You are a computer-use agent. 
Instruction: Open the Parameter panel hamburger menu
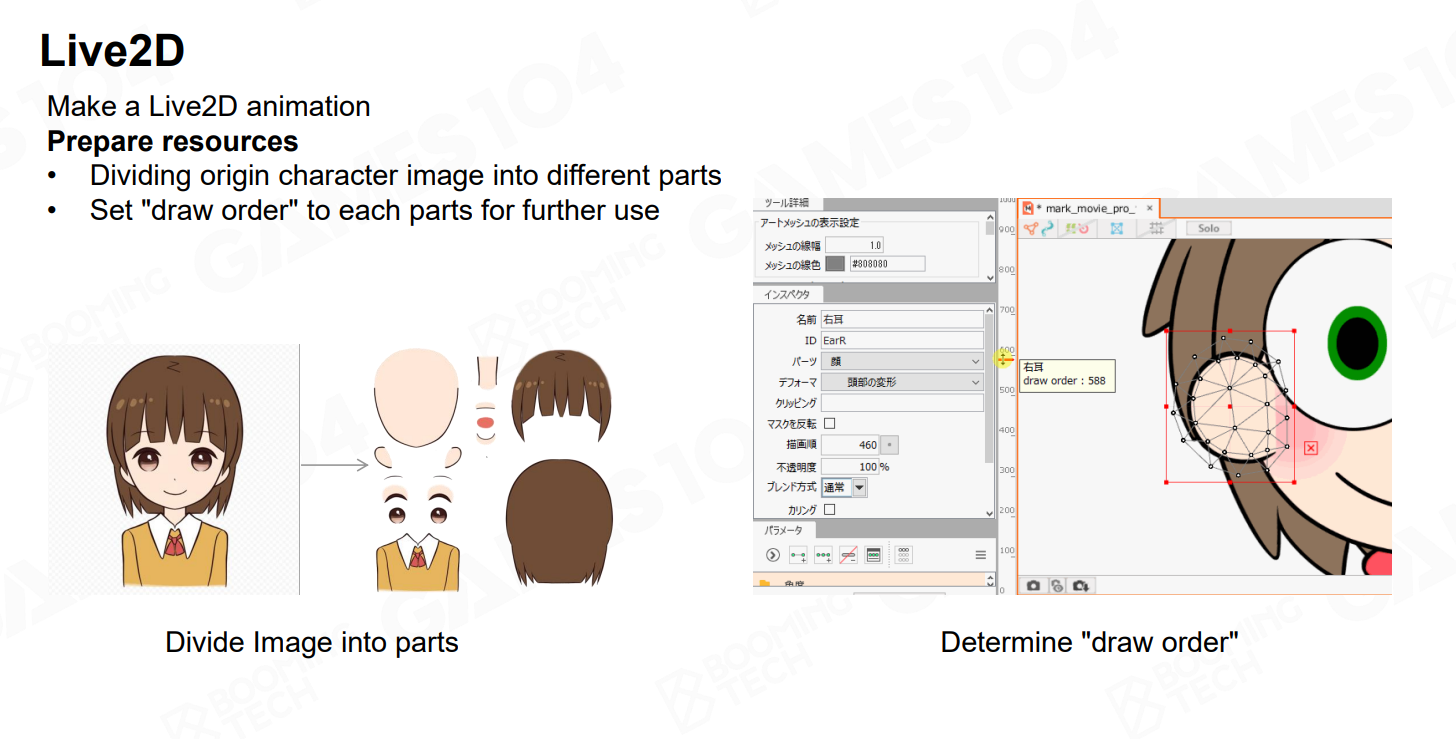tap(980, 555)
